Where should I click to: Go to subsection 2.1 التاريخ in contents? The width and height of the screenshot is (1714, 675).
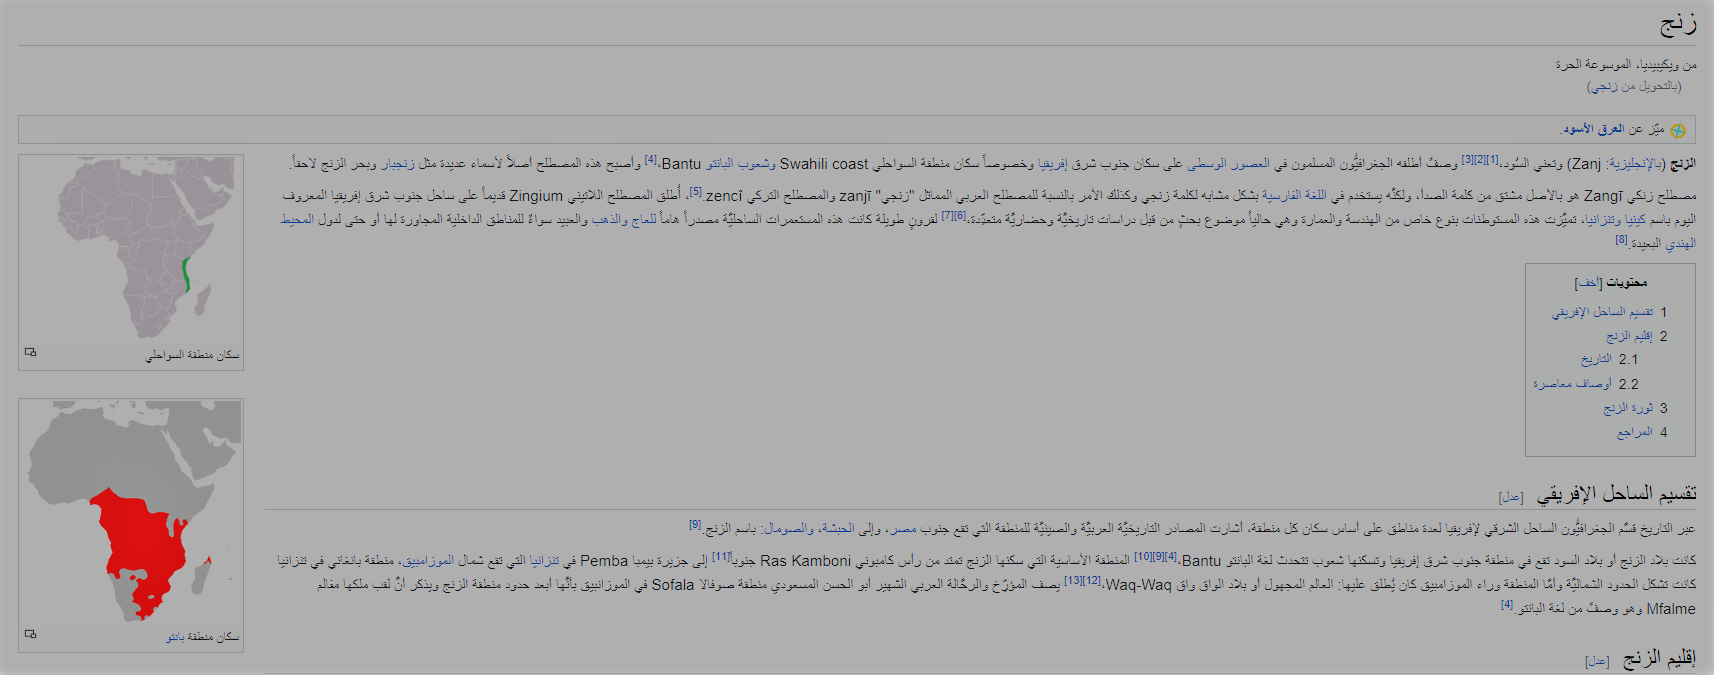click(x=1596, y=359)
